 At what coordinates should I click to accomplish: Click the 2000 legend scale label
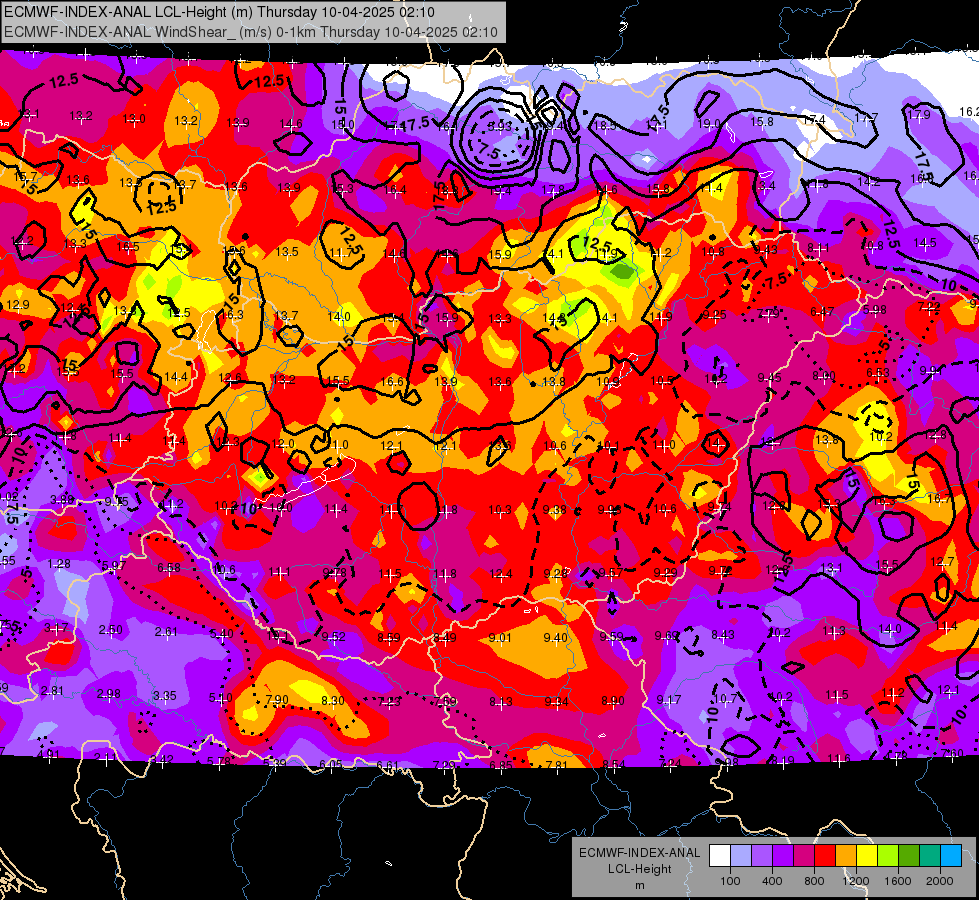click(x=940, y=881)
